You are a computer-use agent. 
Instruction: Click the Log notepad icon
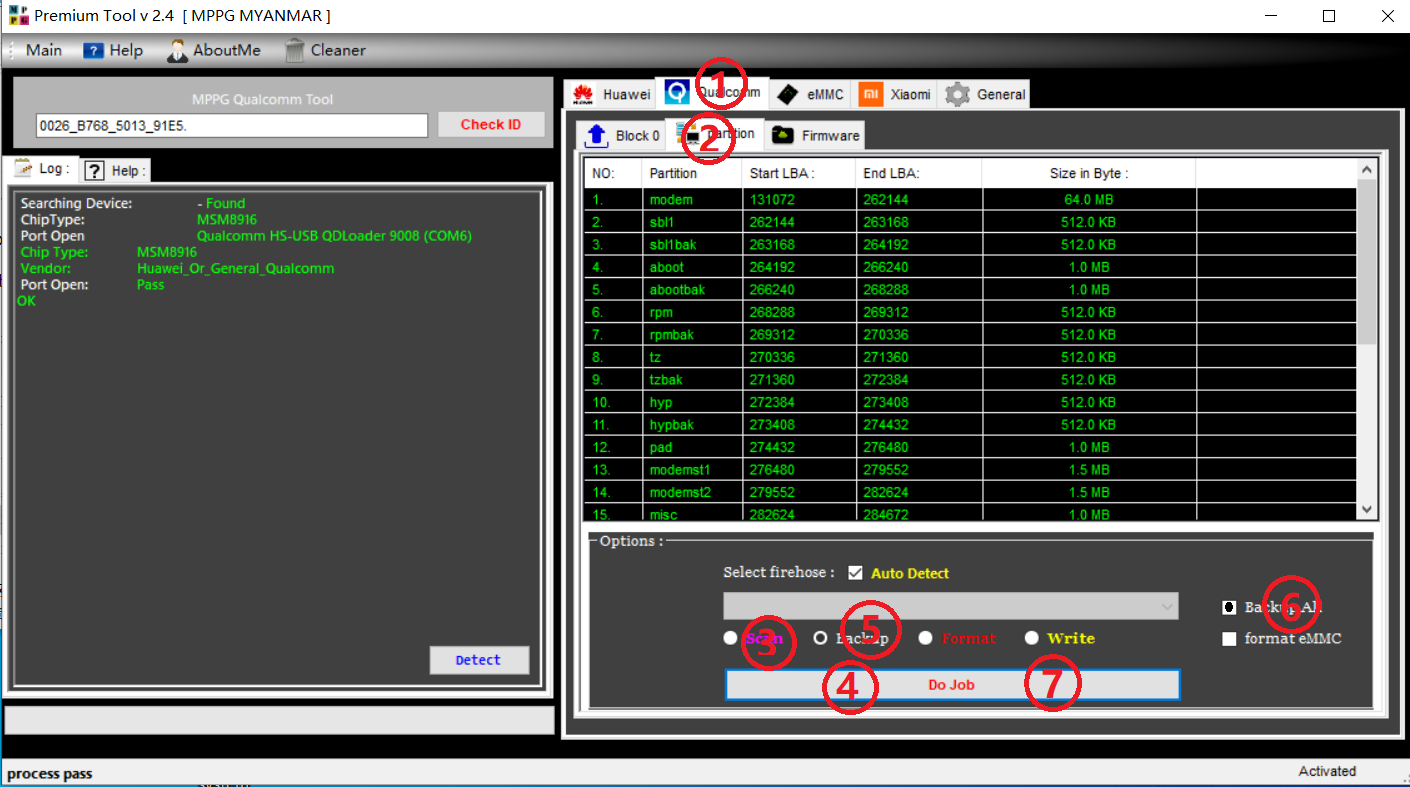coord(24,168)
